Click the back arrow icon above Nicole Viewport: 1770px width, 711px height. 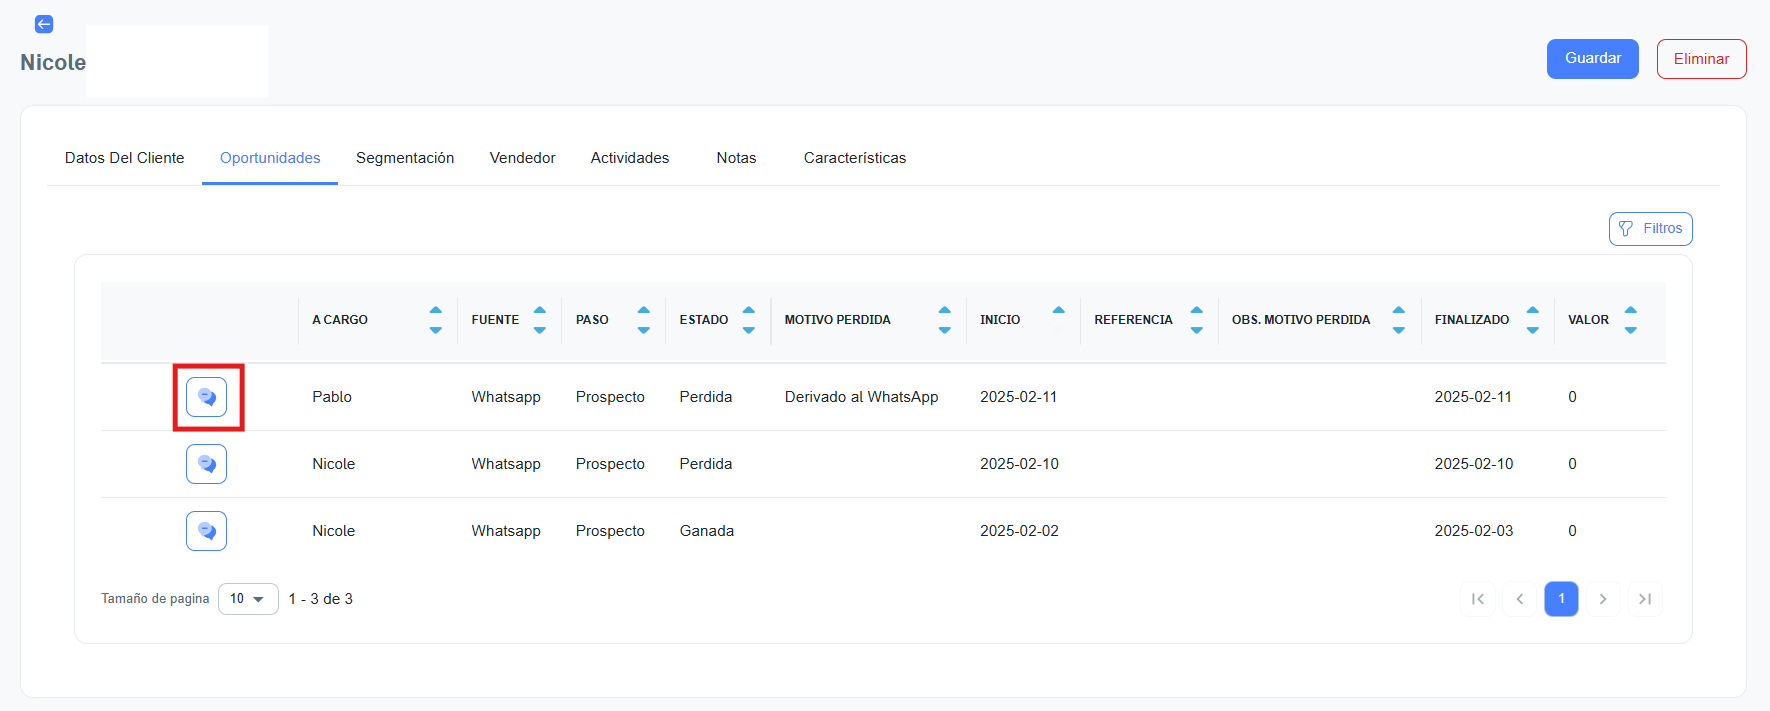[x=44, y=24]
